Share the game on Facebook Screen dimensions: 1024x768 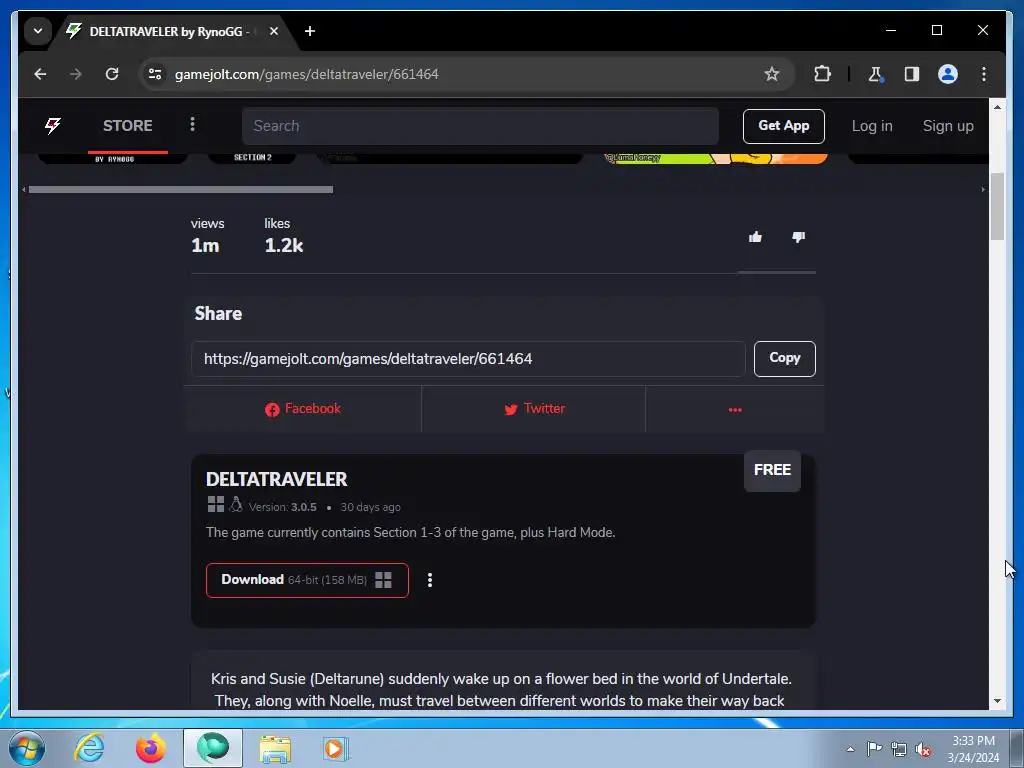click(302, 409)
